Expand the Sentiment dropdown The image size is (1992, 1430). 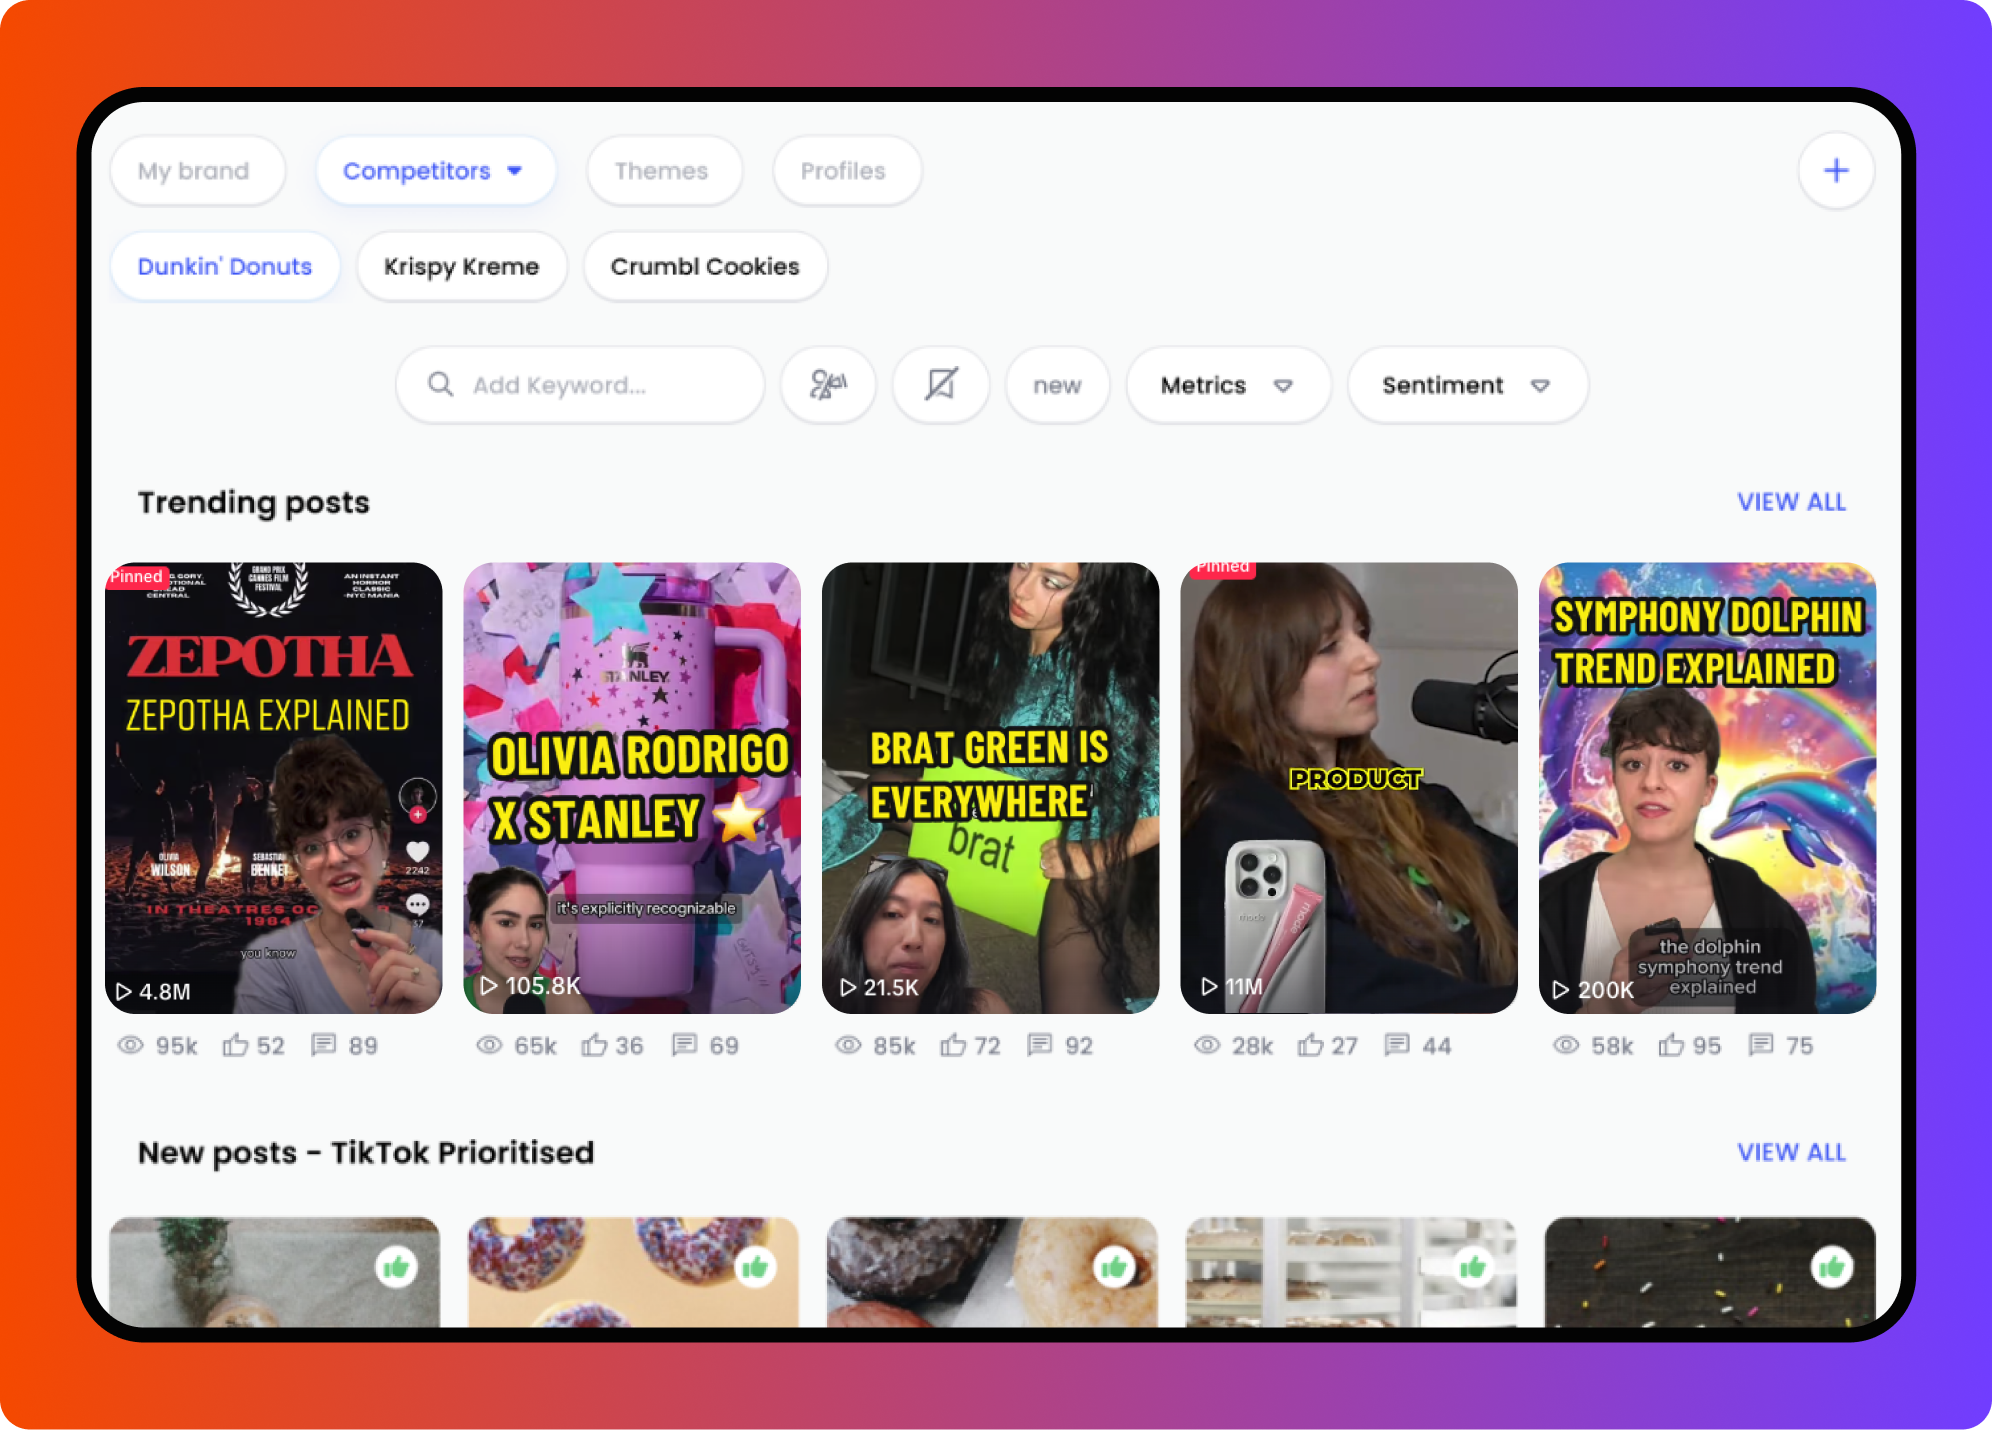click(x=1466, y=385)
